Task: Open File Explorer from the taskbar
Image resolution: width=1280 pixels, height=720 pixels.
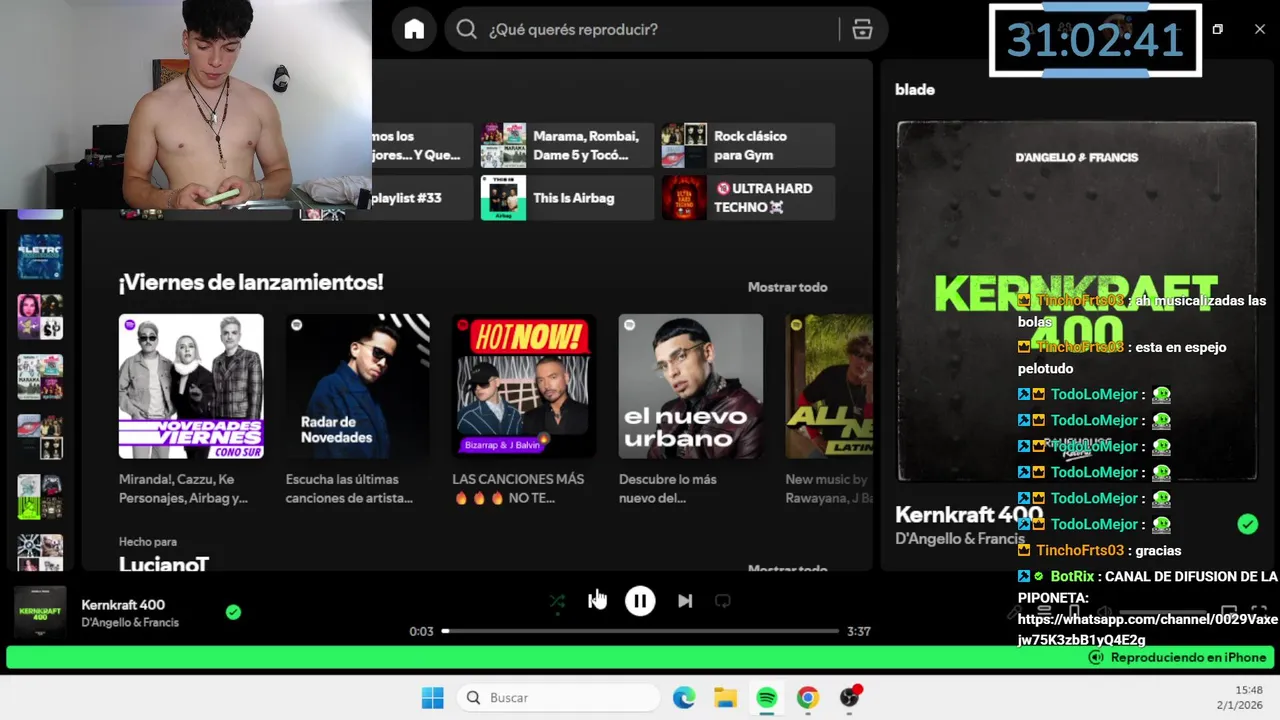Action: point(725,697)
